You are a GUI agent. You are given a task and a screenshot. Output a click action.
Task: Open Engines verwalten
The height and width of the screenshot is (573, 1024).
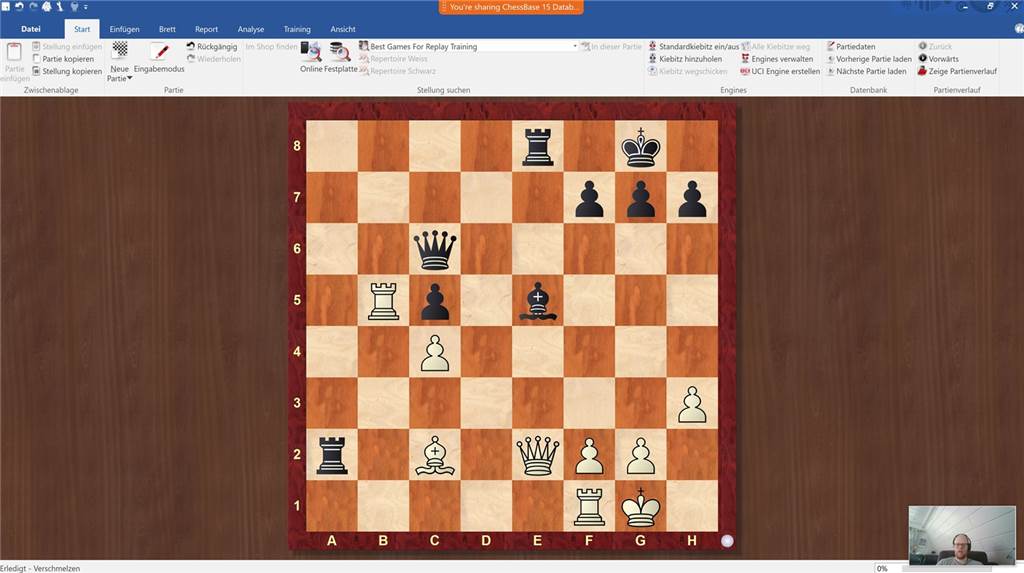pos(776,59)
